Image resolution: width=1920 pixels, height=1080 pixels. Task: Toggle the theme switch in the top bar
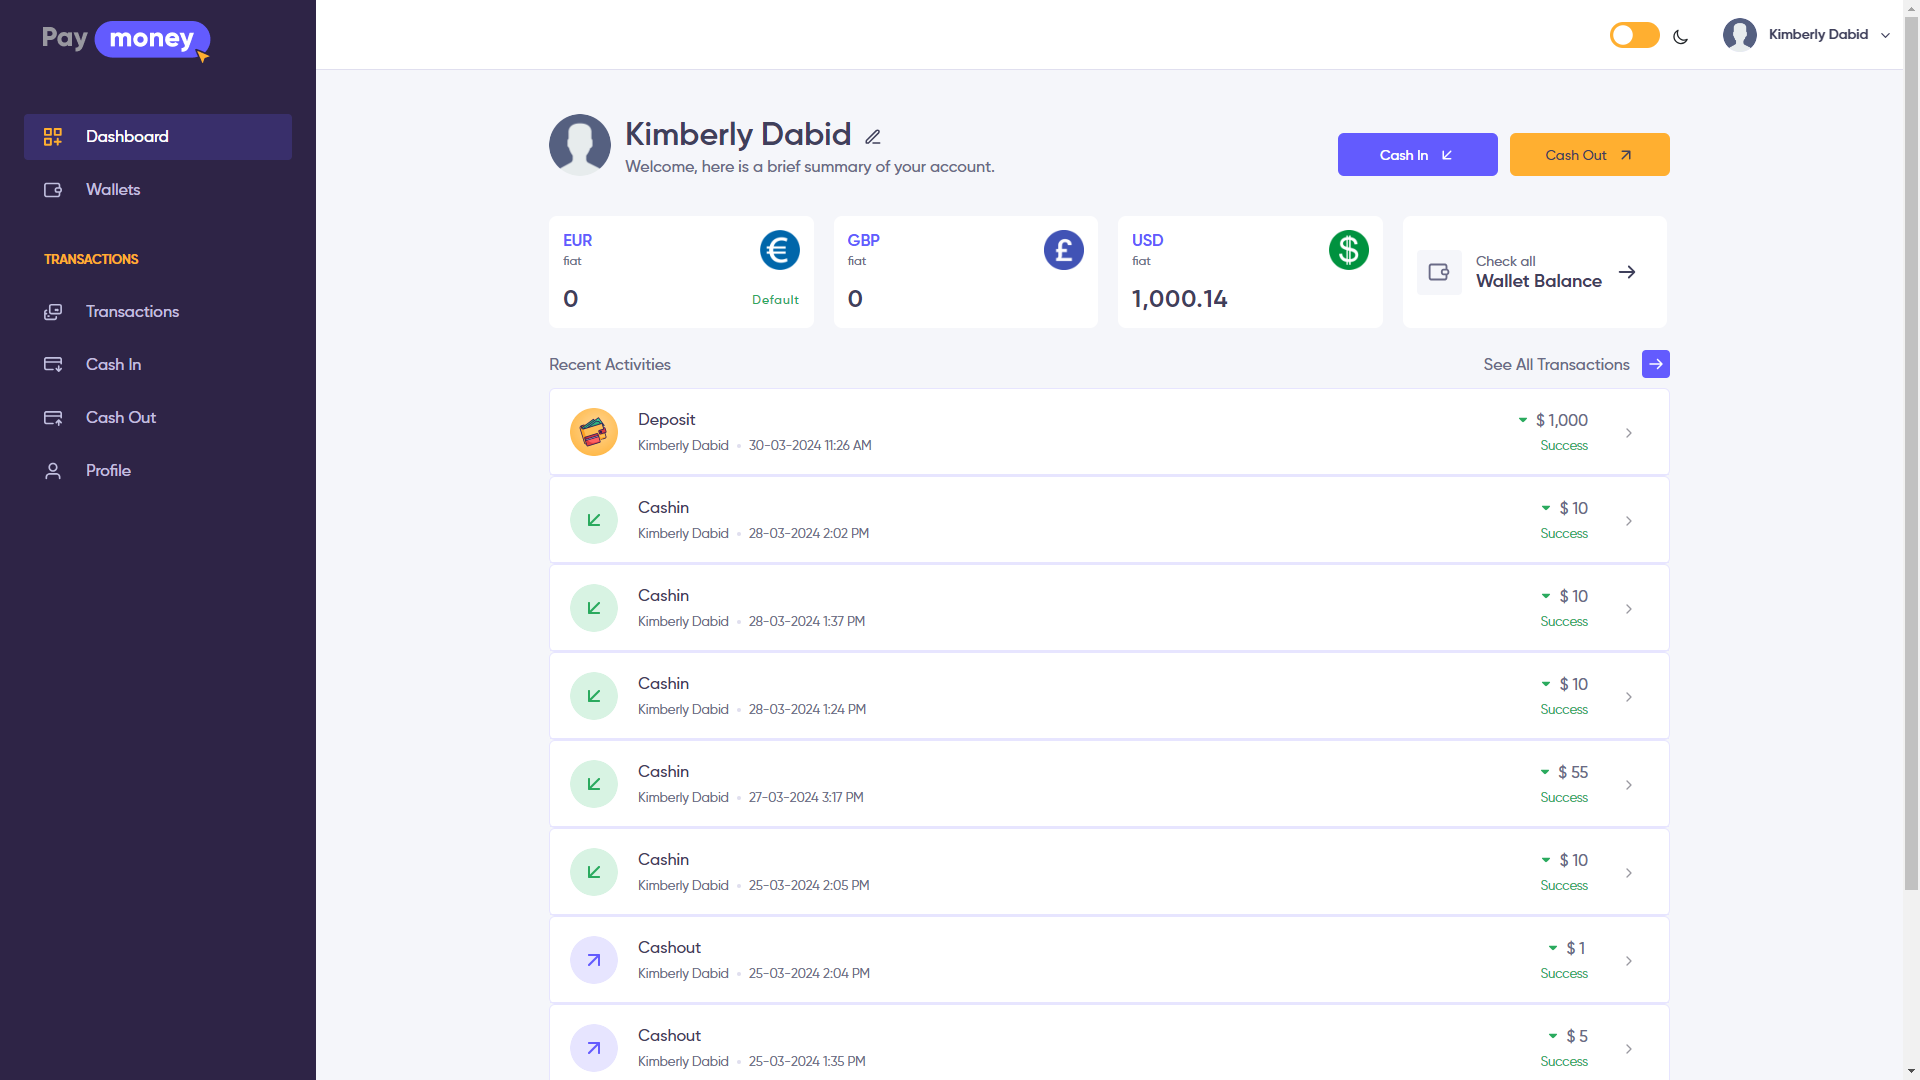tap(1634, 34)
